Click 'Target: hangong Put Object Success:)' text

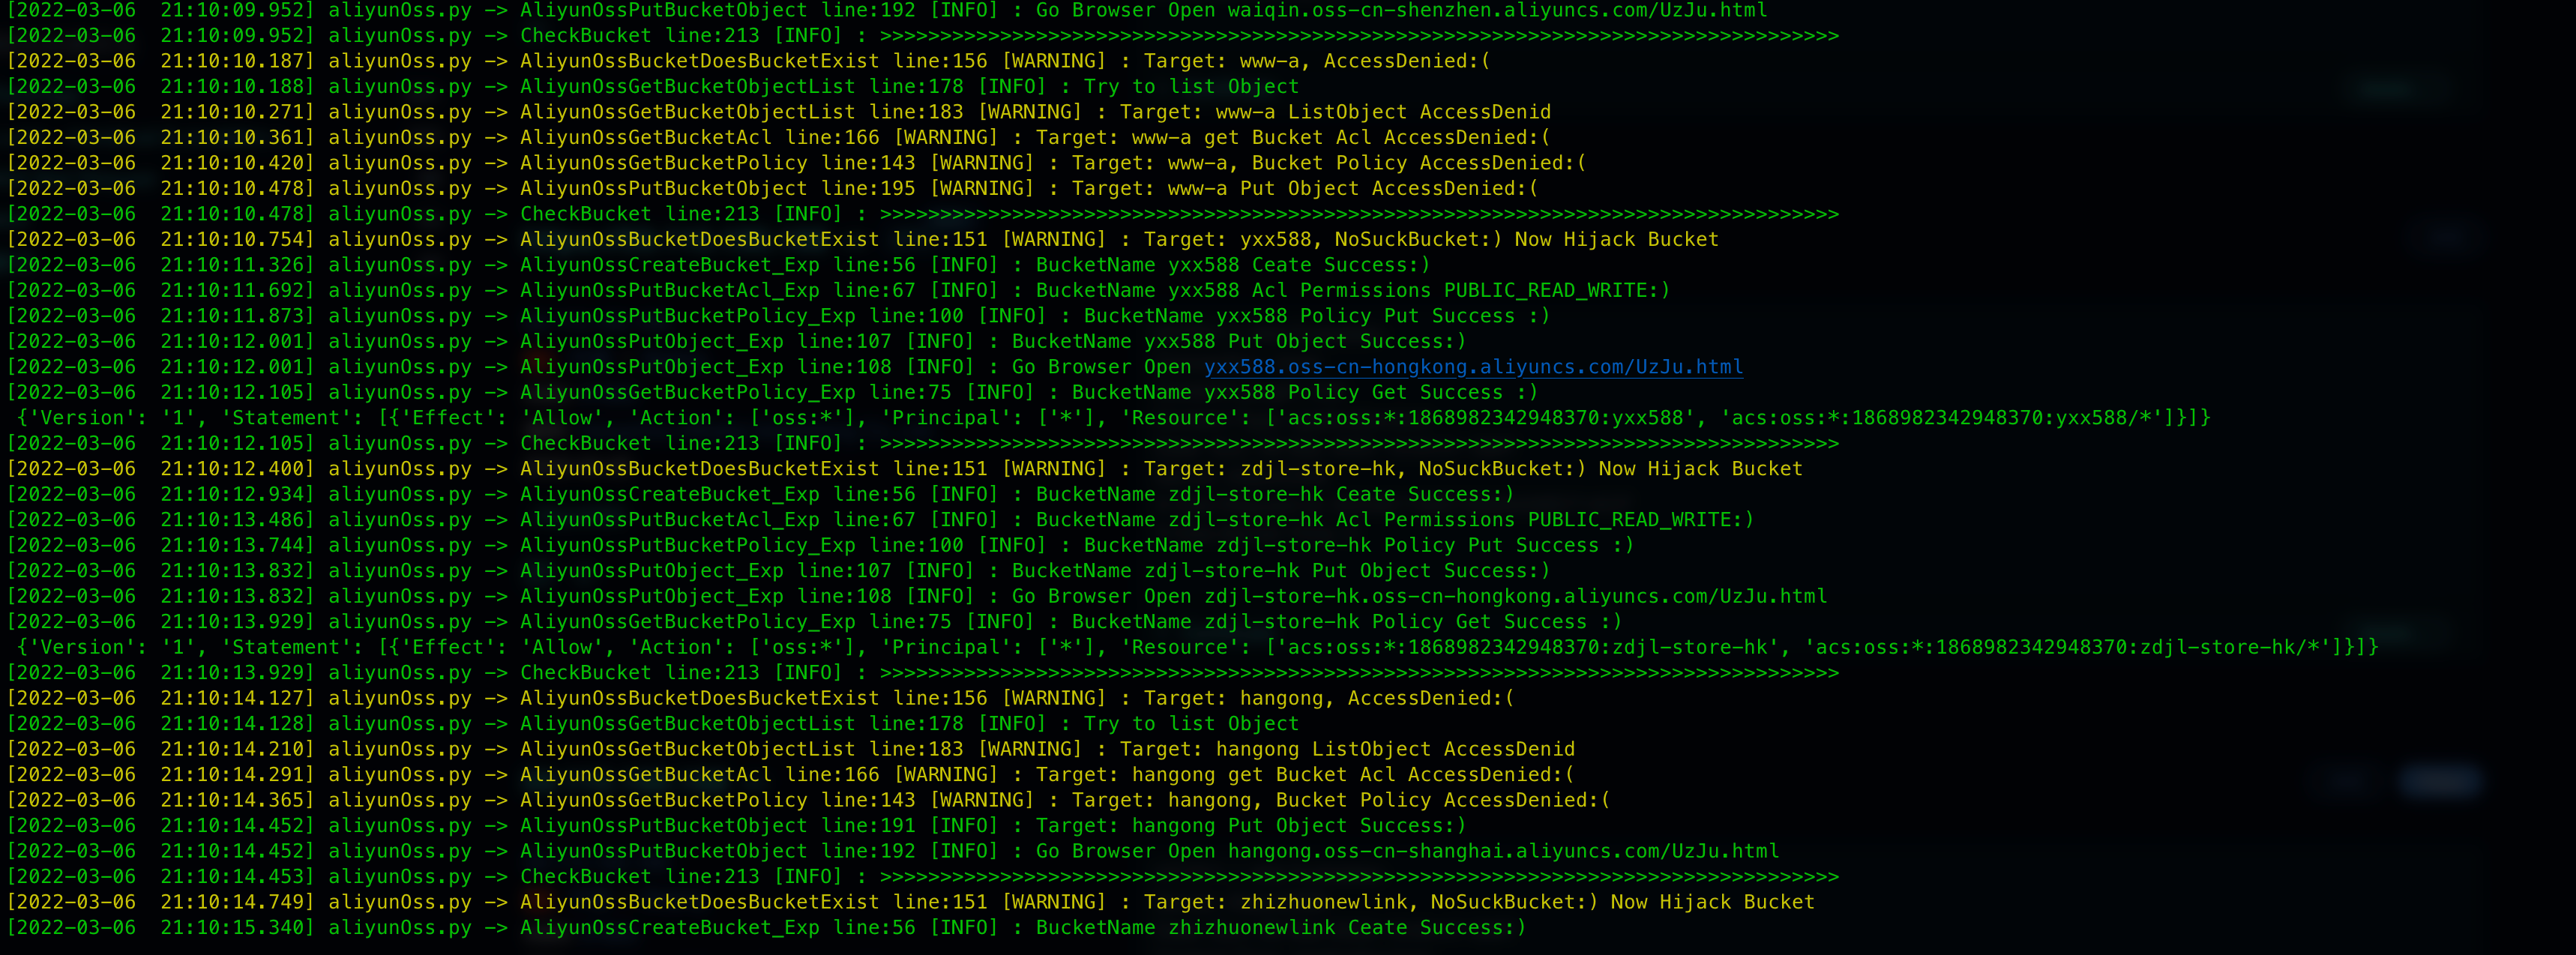(1250, 826)
